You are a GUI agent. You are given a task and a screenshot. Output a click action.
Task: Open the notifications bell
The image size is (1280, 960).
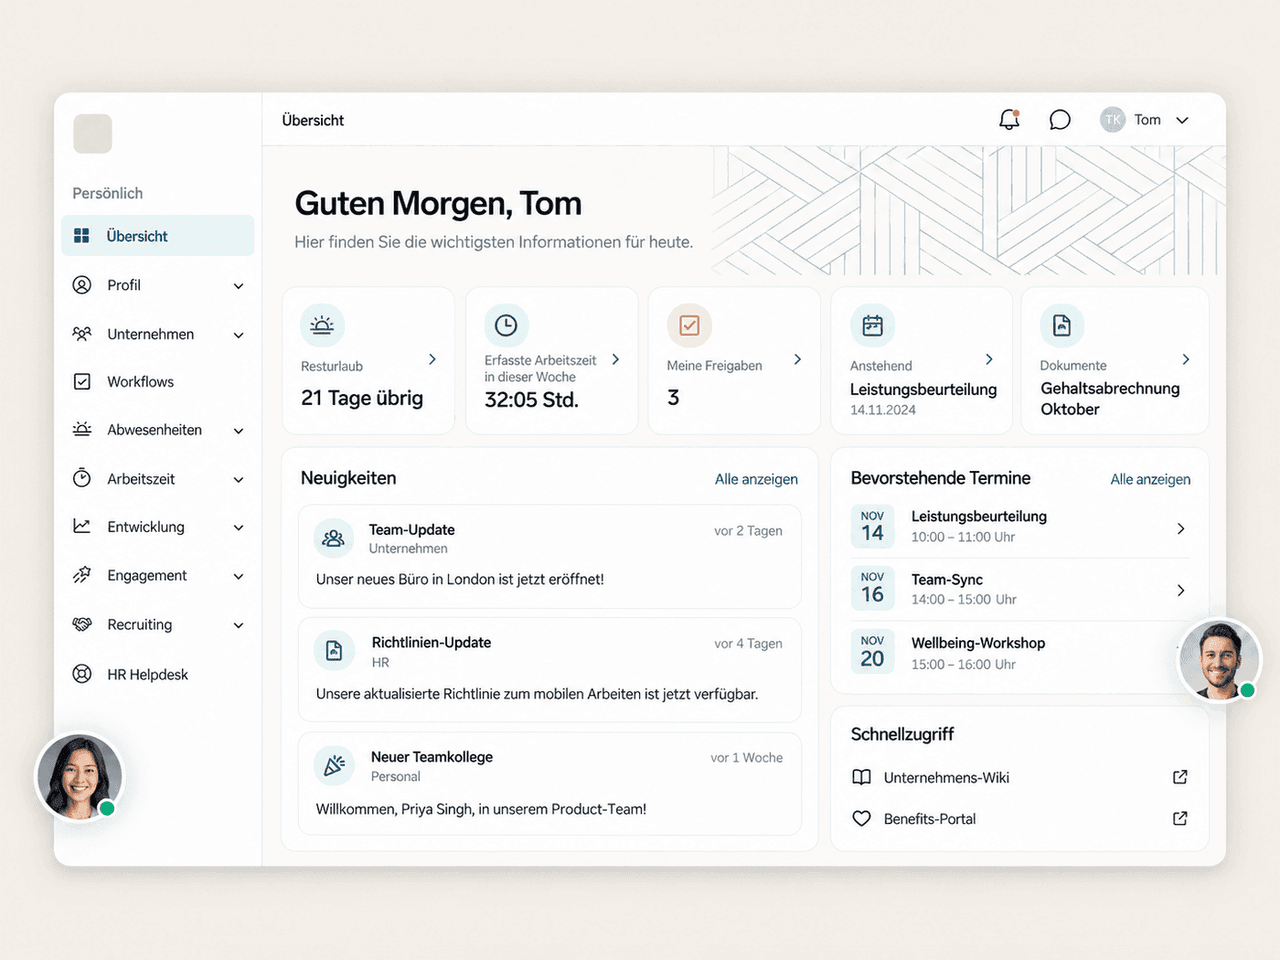[1009, 120]
